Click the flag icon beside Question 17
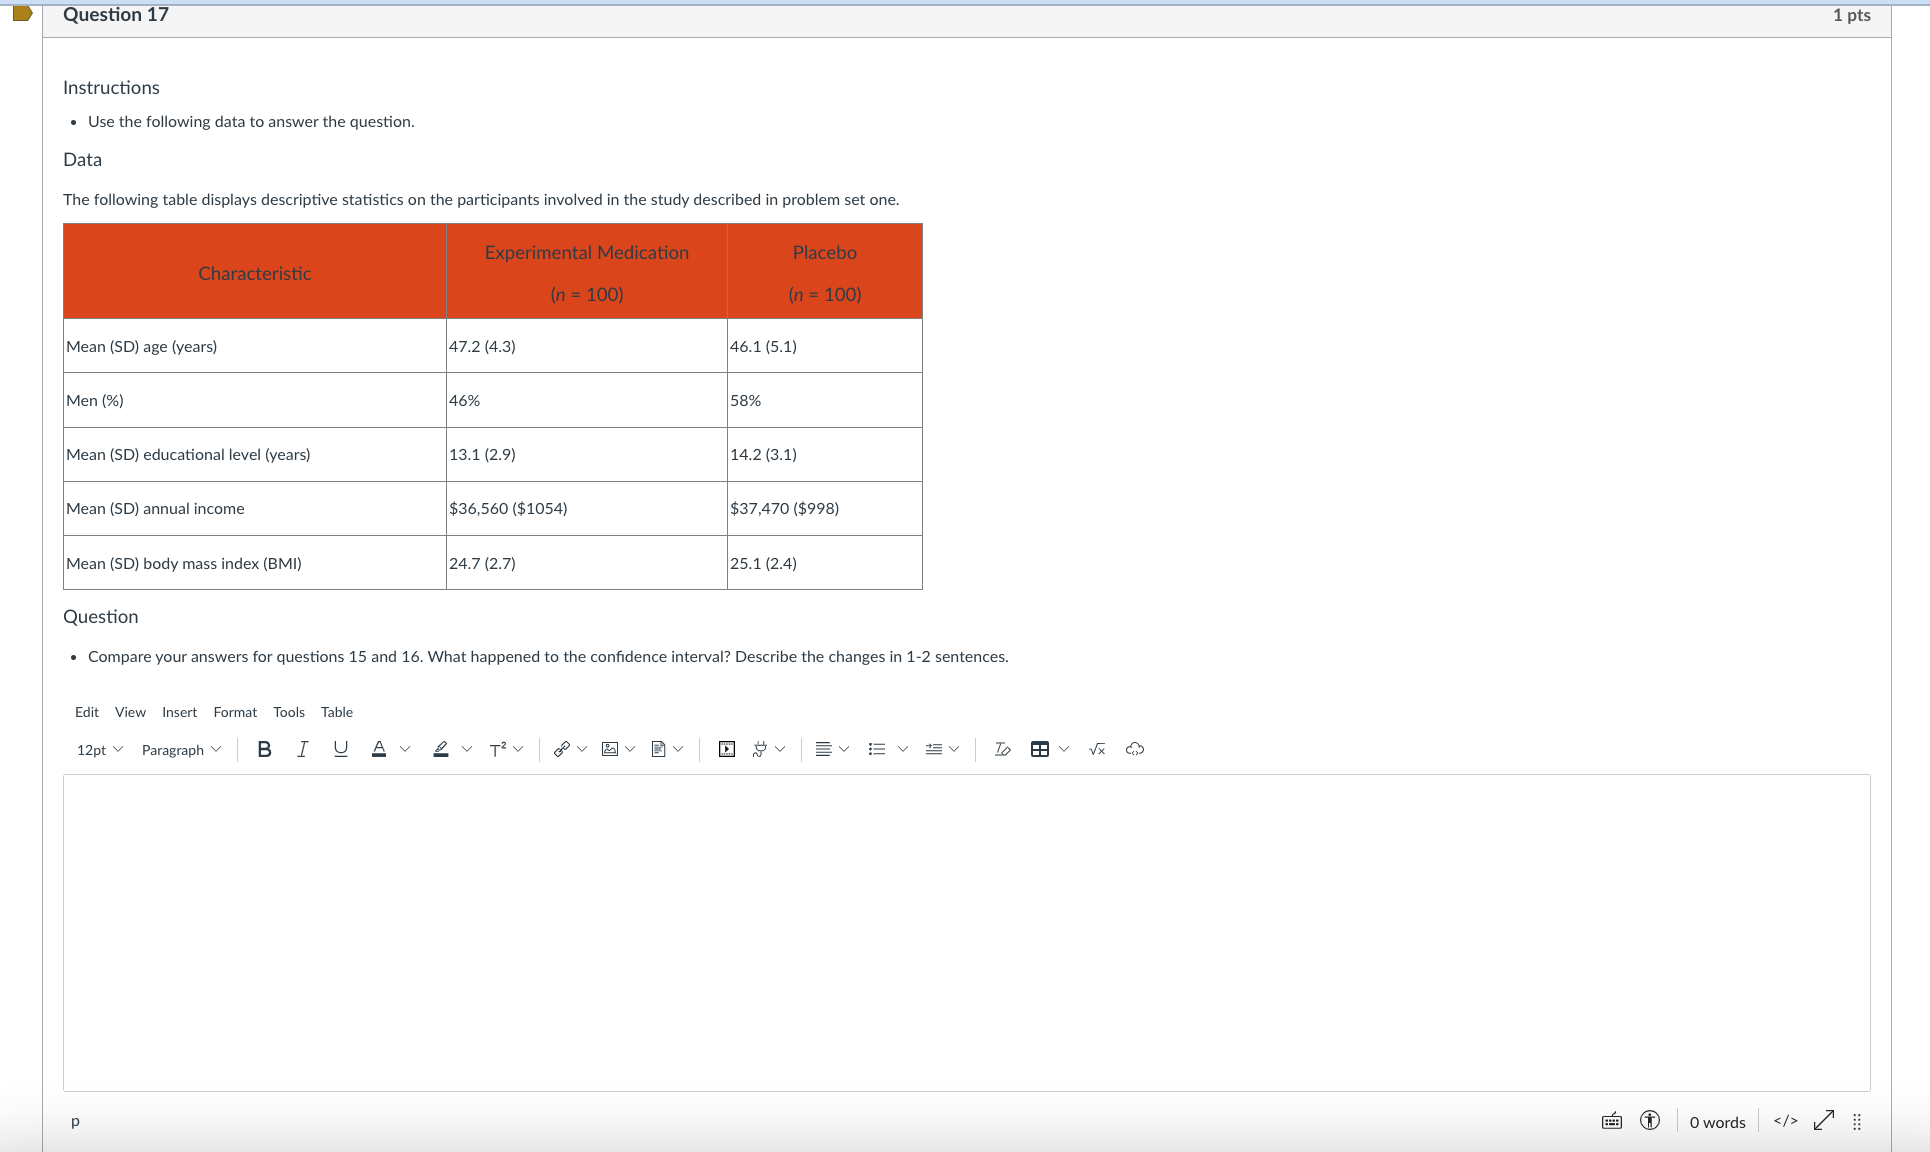 [x=22, y=13]
